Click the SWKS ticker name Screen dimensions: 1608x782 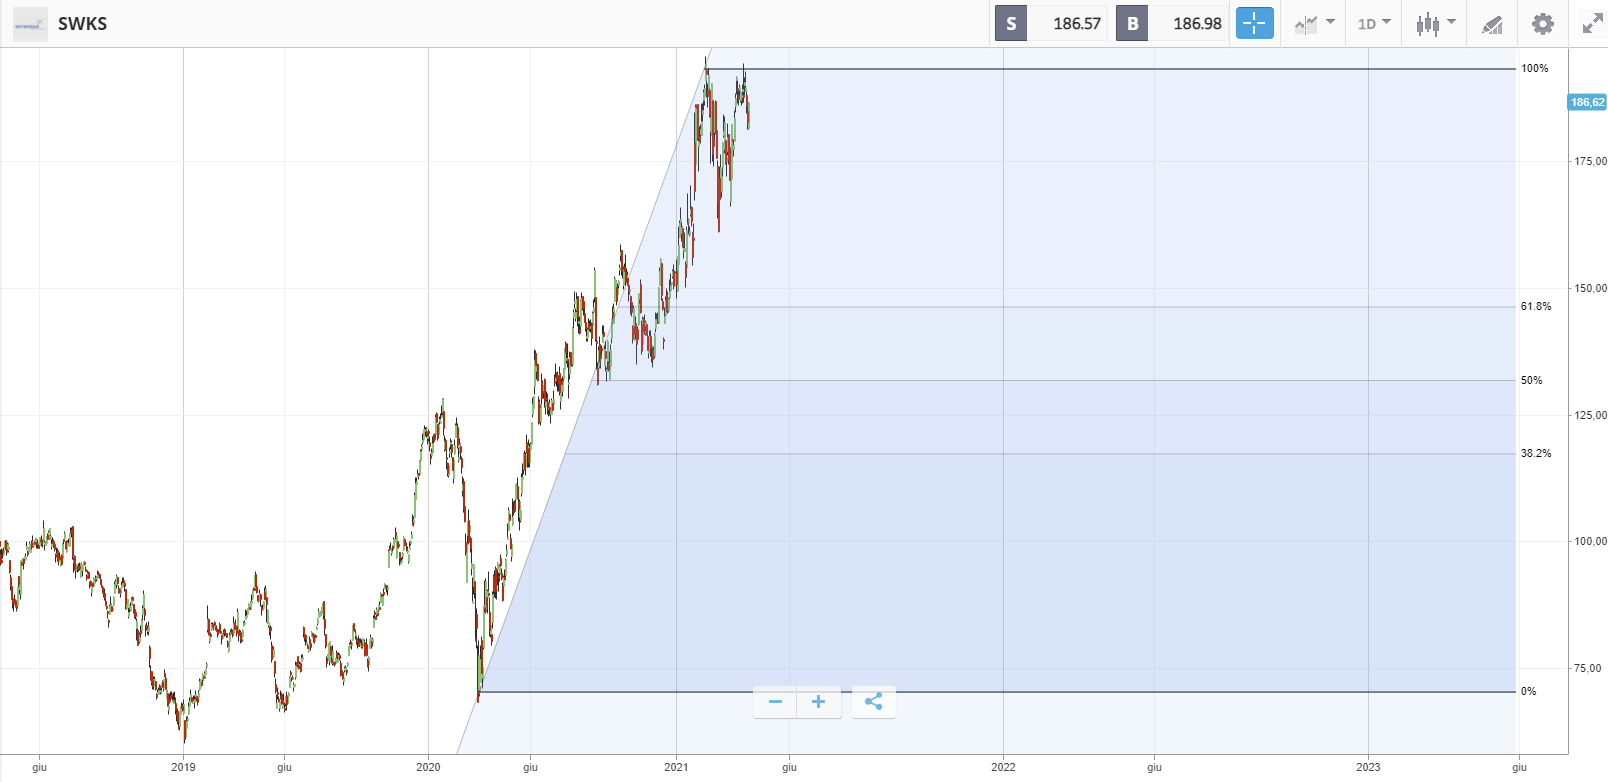[x=82, y=24]
